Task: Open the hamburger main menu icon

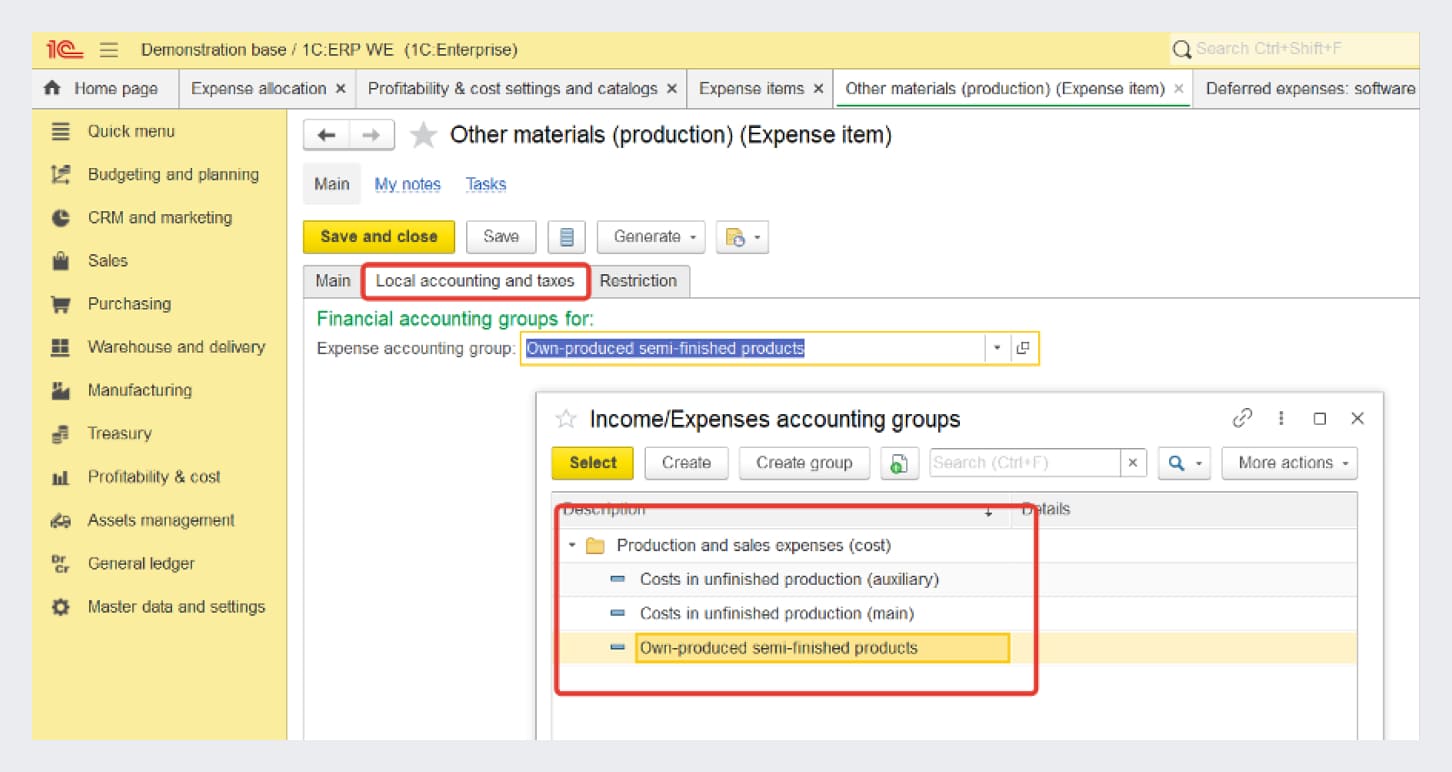Action: coord(109,49)
